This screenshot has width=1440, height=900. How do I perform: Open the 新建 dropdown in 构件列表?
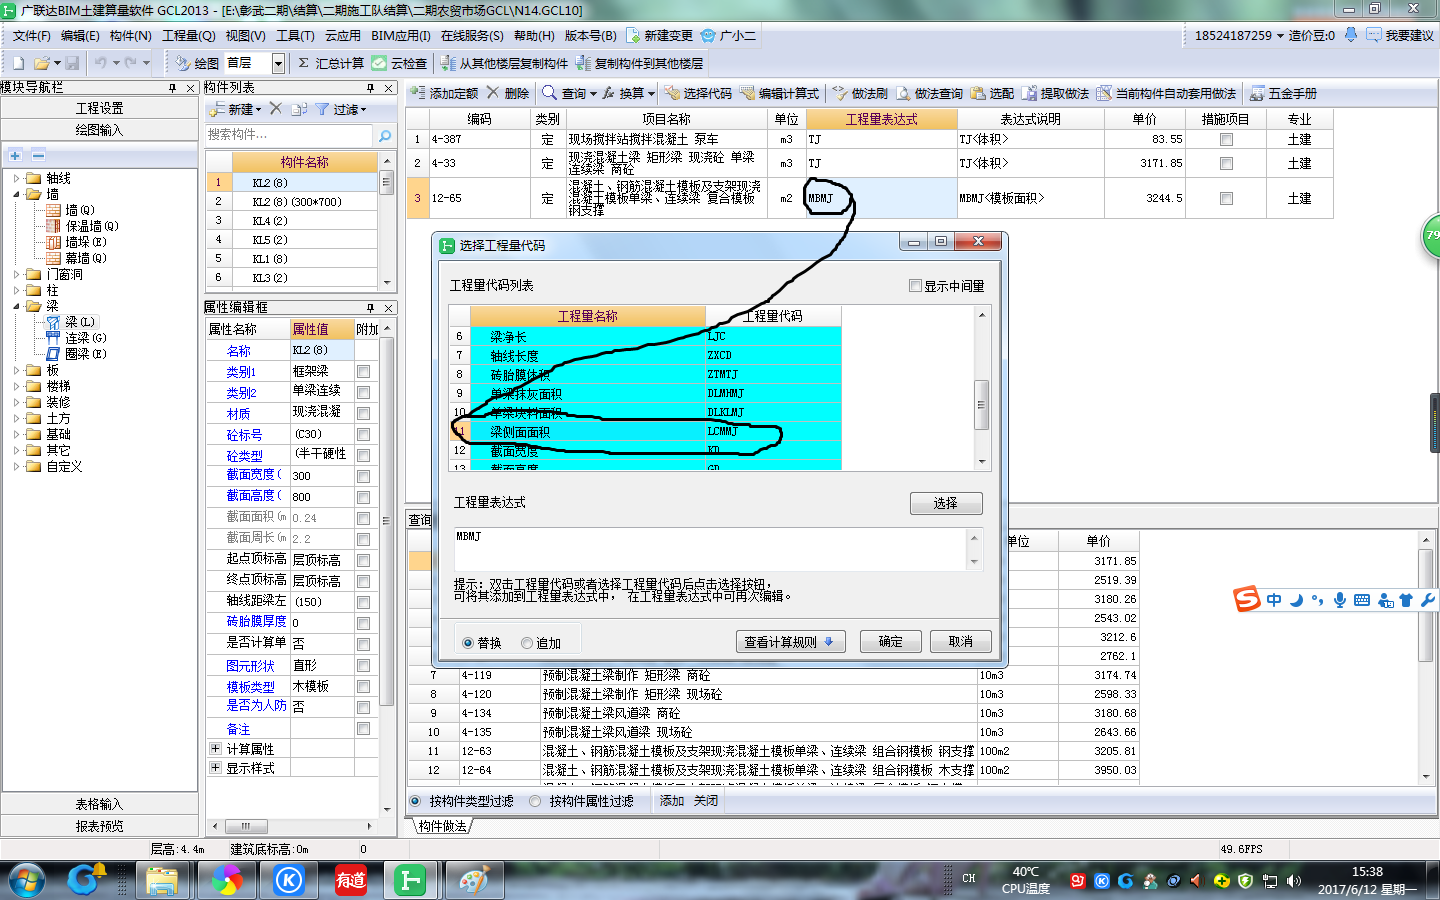258,110
